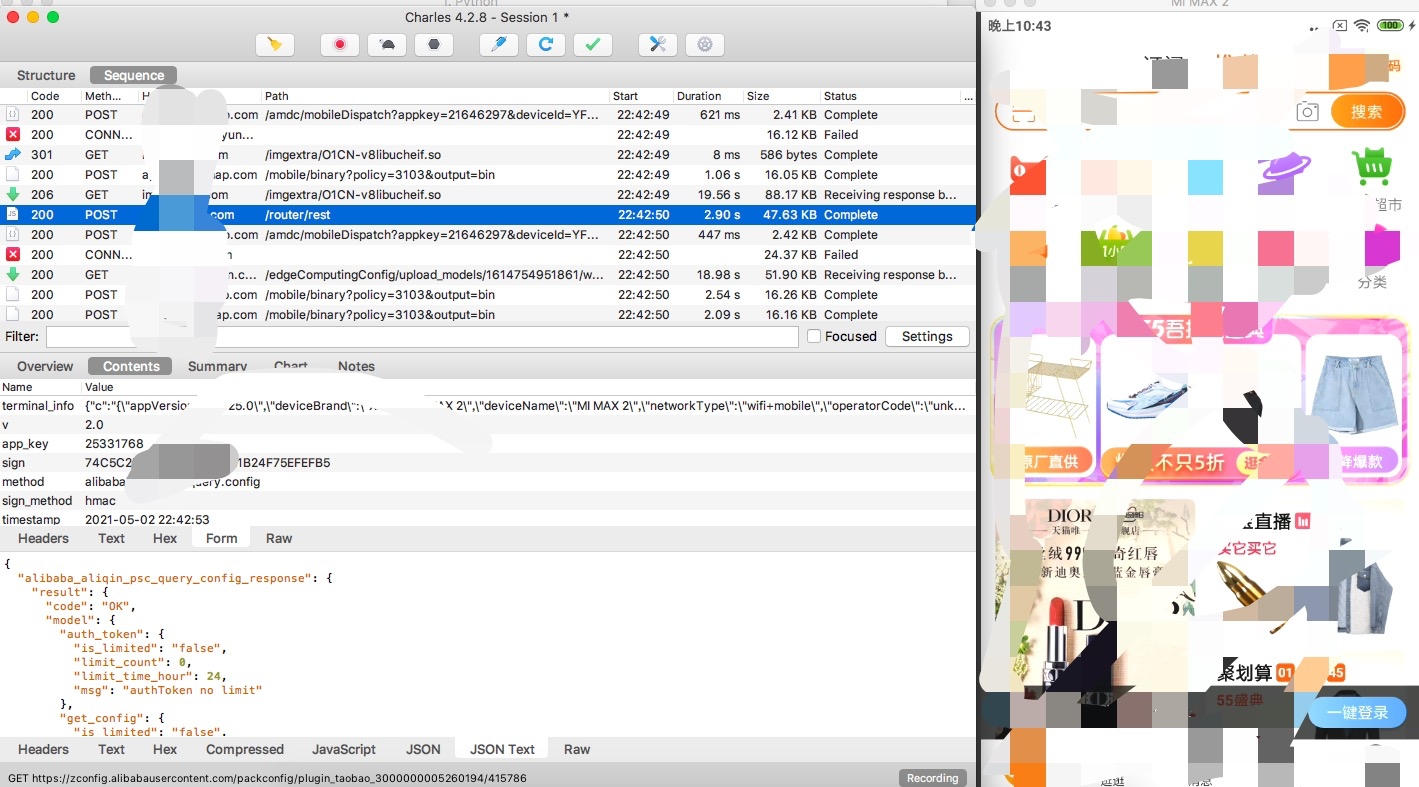Show the response JSON Text tab
Screen dimensions: 1419x787
(502, 749)
